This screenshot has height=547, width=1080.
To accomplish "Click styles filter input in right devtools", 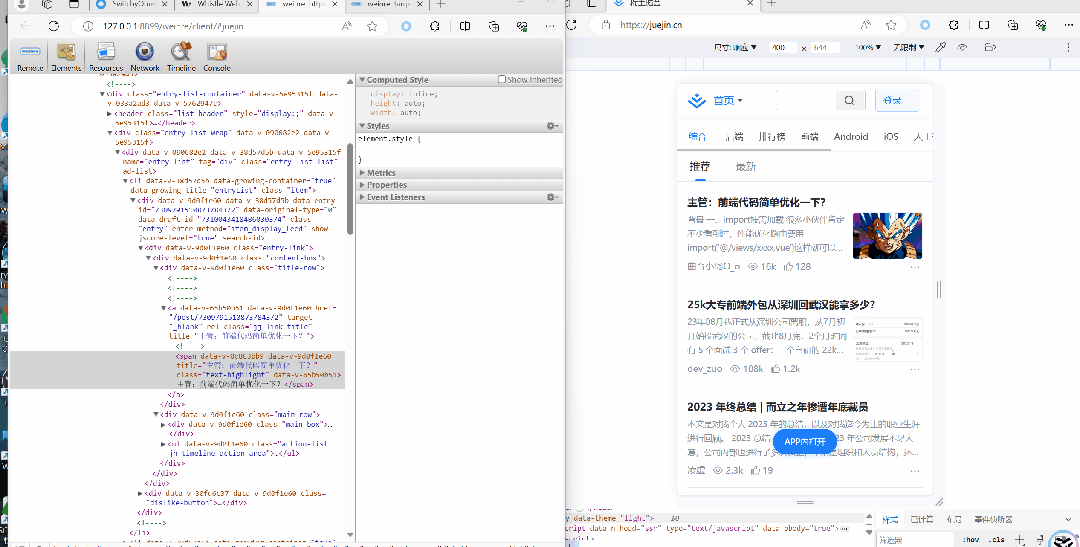I will 915,540.
